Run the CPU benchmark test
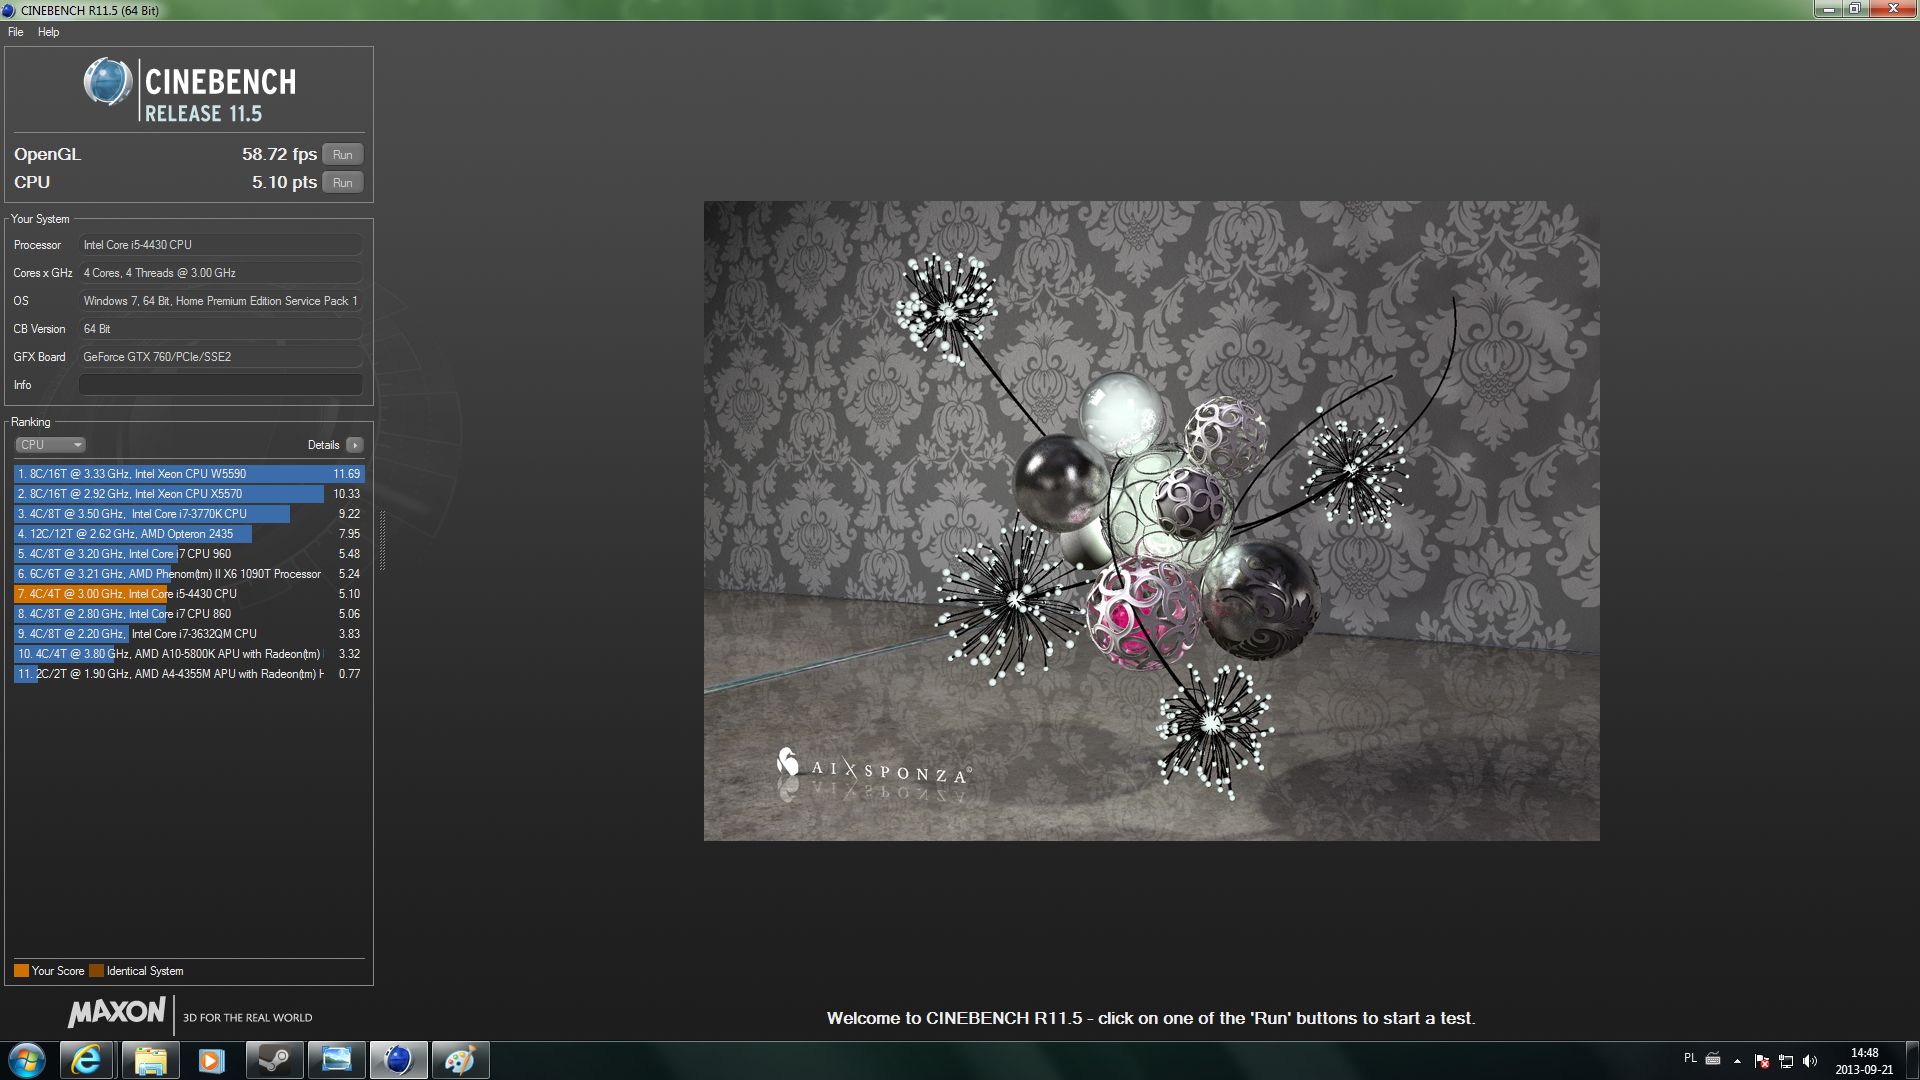Viewport: 1920px width, 1080px height. point(342,183)
